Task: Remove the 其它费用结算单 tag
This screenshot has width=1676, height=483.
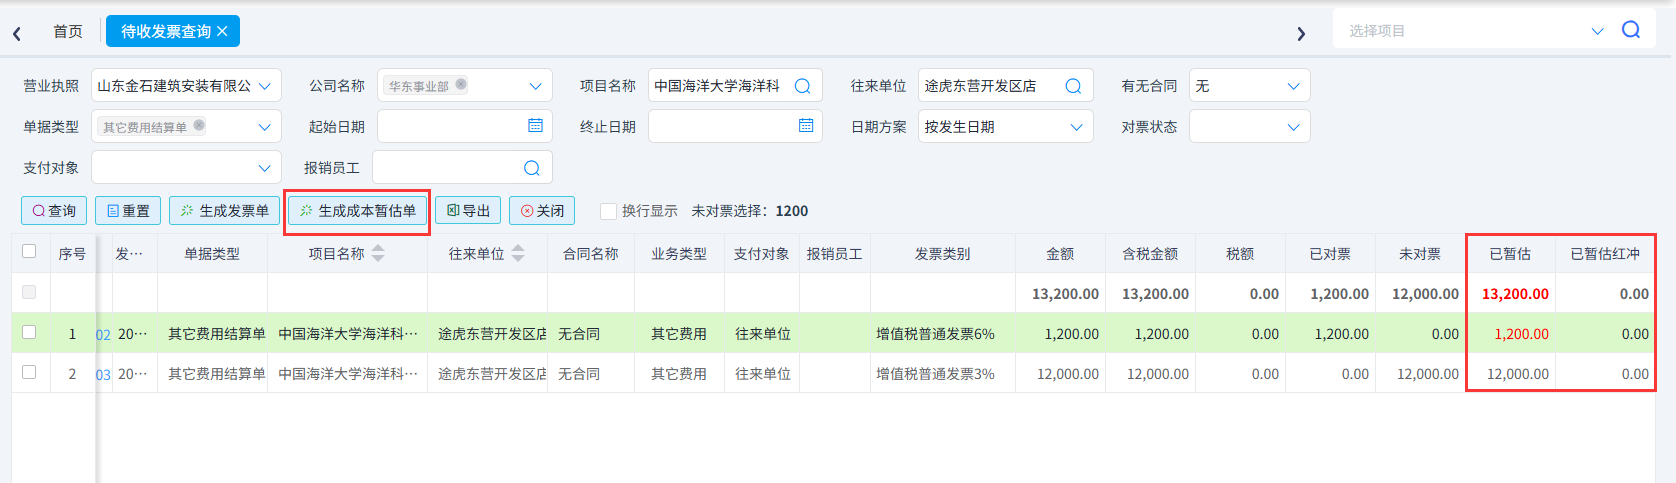Action: pyautogui.click(x=199, y=125)
